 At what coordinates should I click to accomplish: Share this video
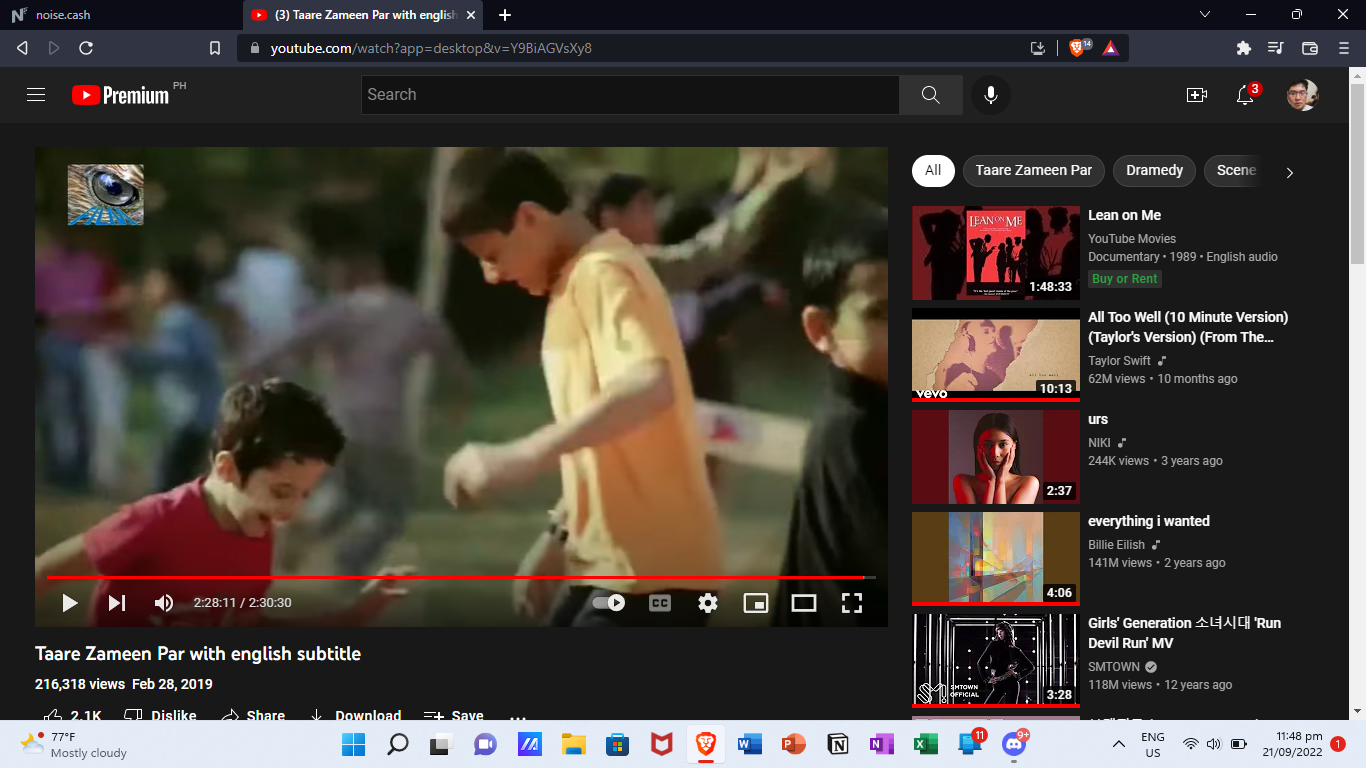(253, 715)
